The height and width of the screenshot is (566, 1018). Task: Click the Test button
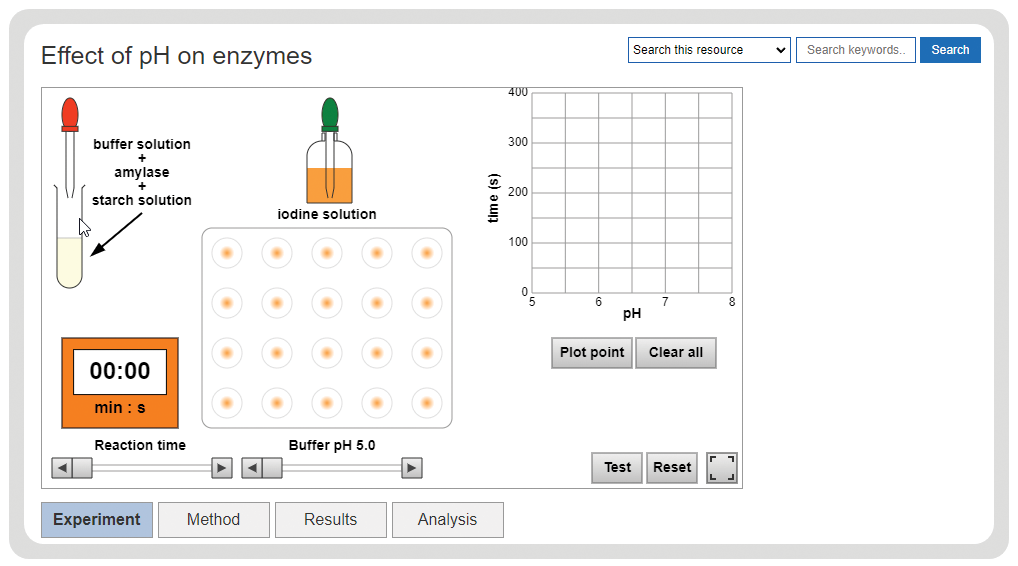pos(617,468)
